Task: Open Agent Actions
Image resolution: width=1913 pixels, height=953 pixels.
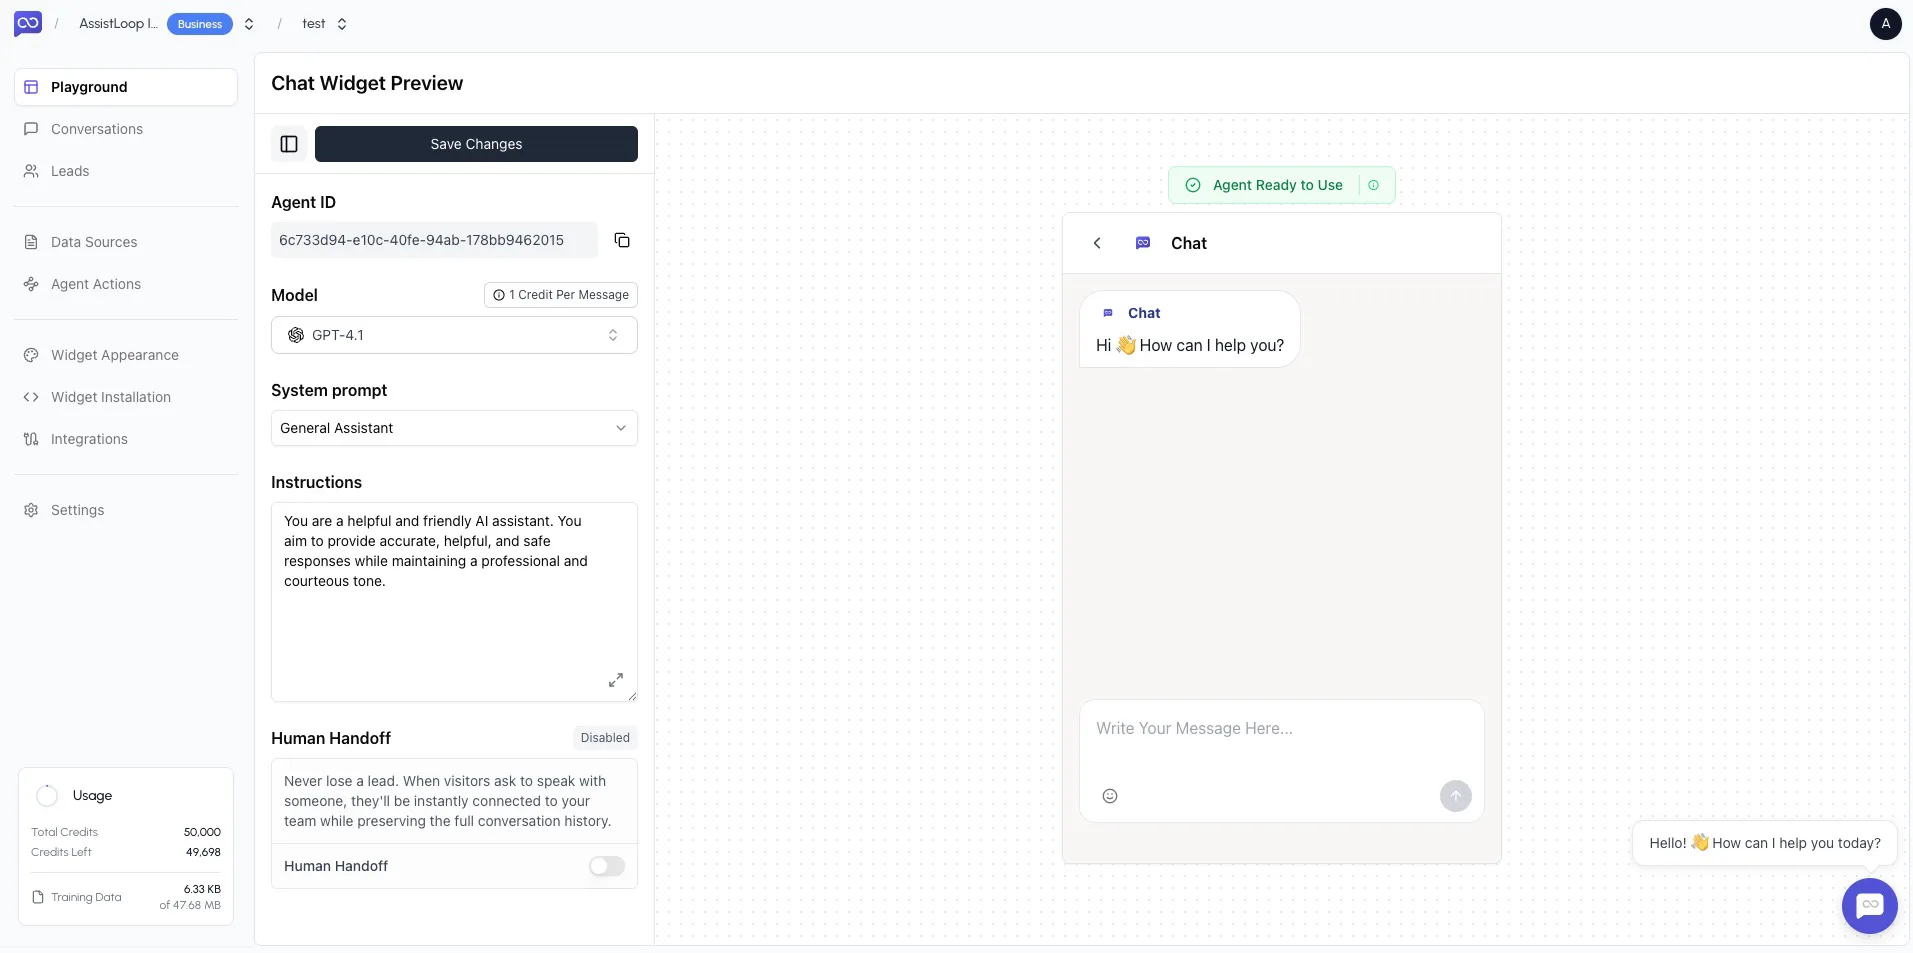Action: pos(126,284)
